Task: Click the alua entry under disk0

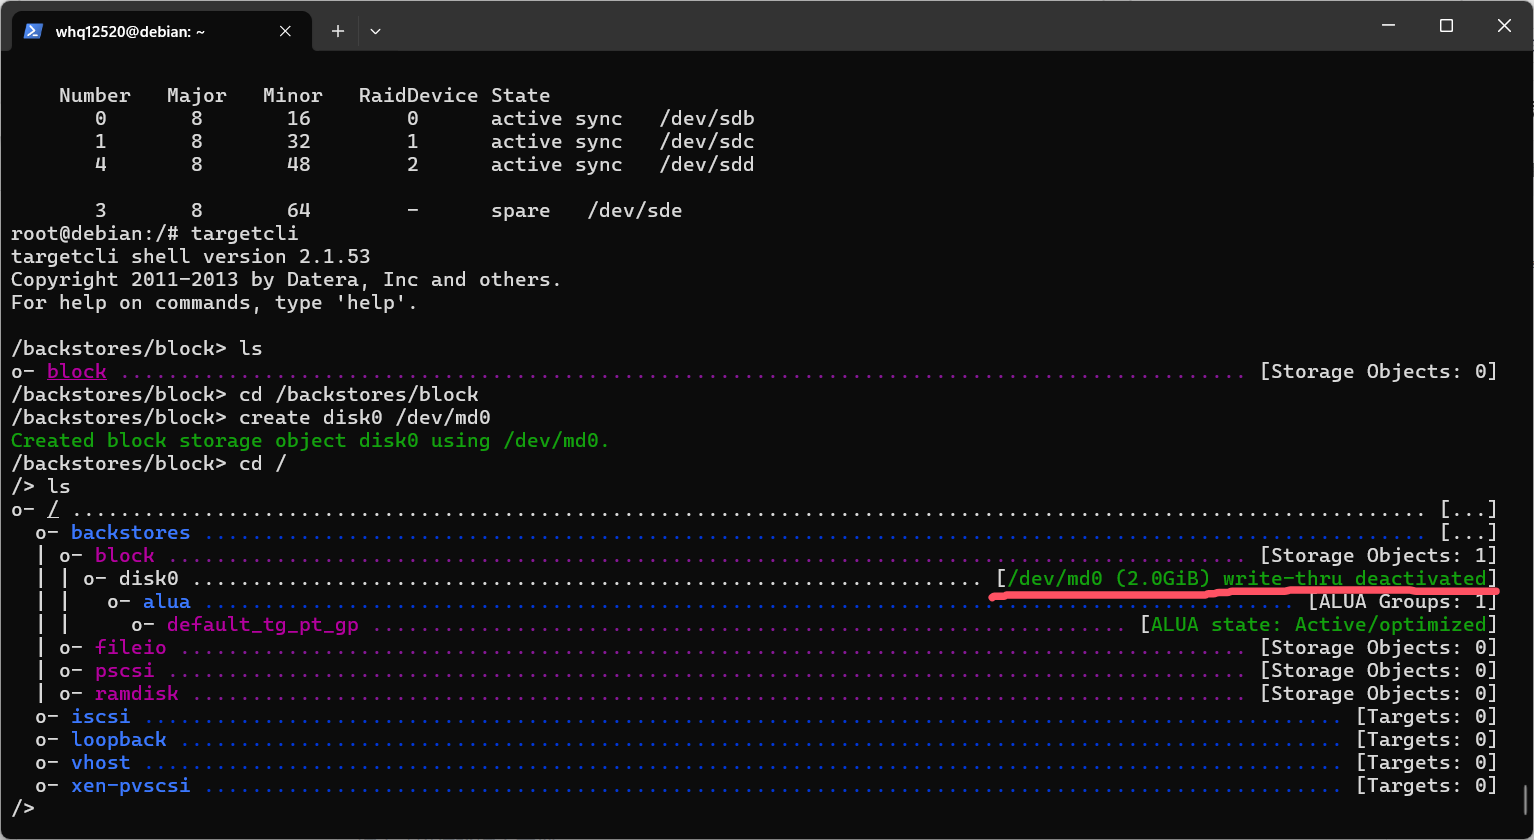Action: [166, 602]
